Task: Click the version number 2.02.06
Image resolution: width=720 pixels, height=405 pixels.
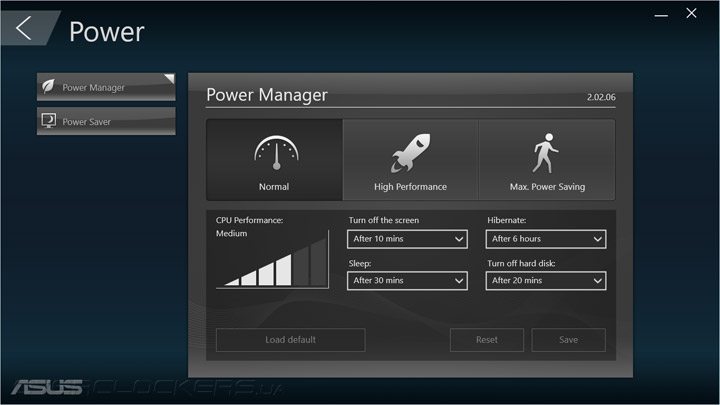Action: click(x=601, y=97)
